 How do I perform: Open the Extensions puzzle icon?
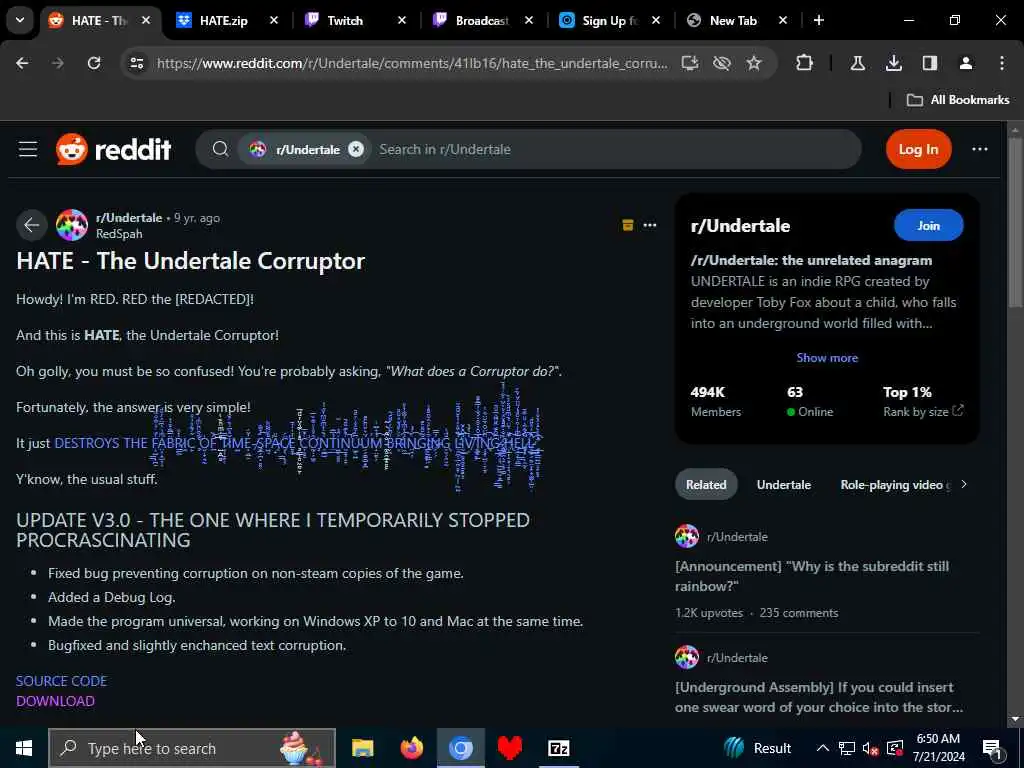805,63
